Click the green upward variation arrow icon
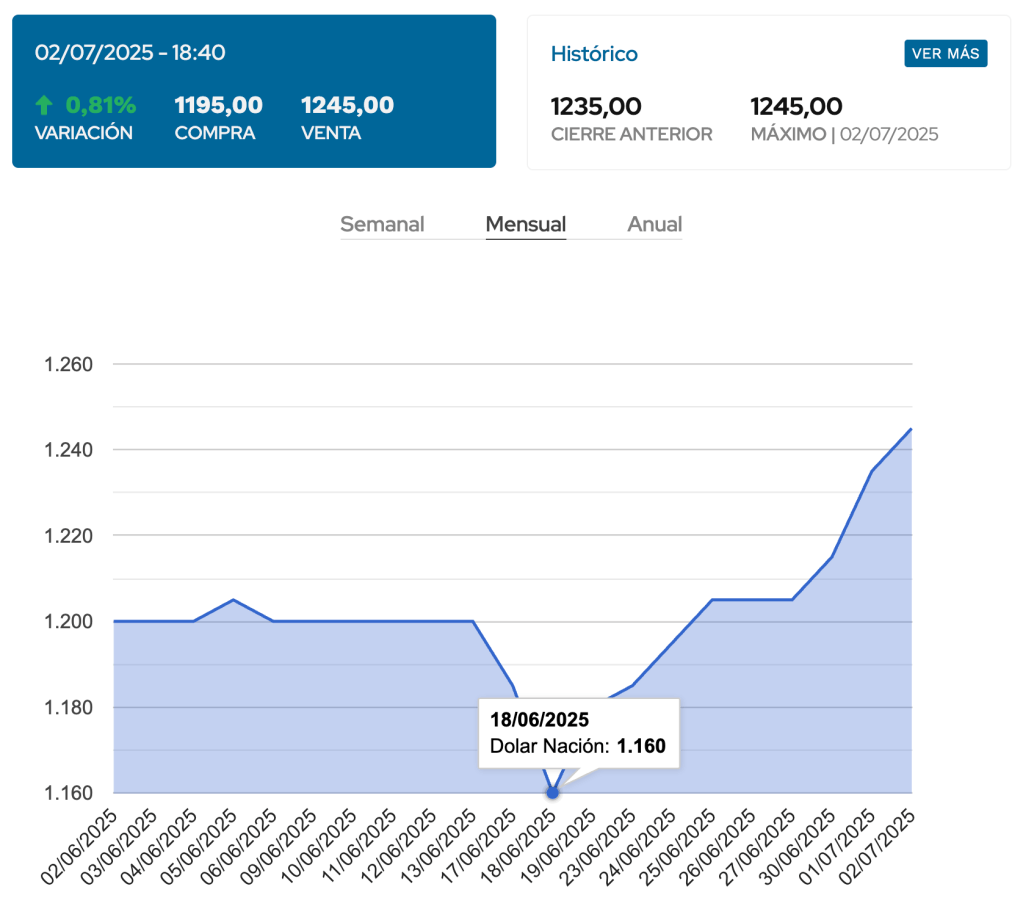Image resolution: width=1023 pixels, height=906 pixels. [x=43, y=105]
